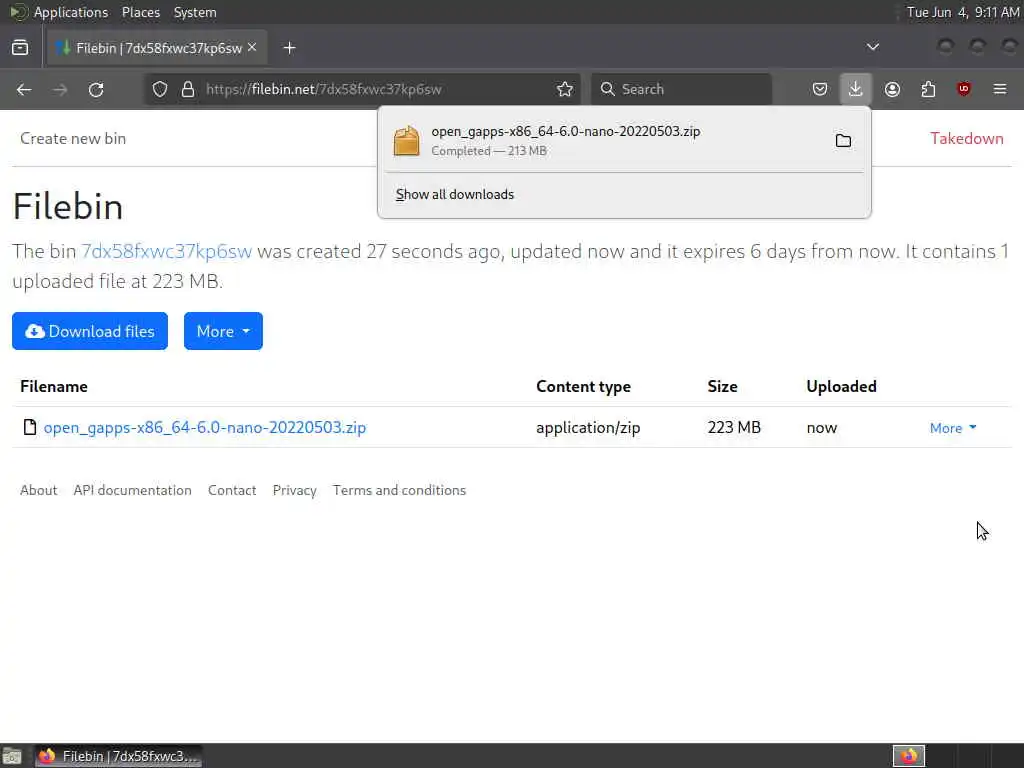Toggle the downloads toolbar button
This screenshot has width=1024, height=768.
pyautogui.click(x=856, y=89)
